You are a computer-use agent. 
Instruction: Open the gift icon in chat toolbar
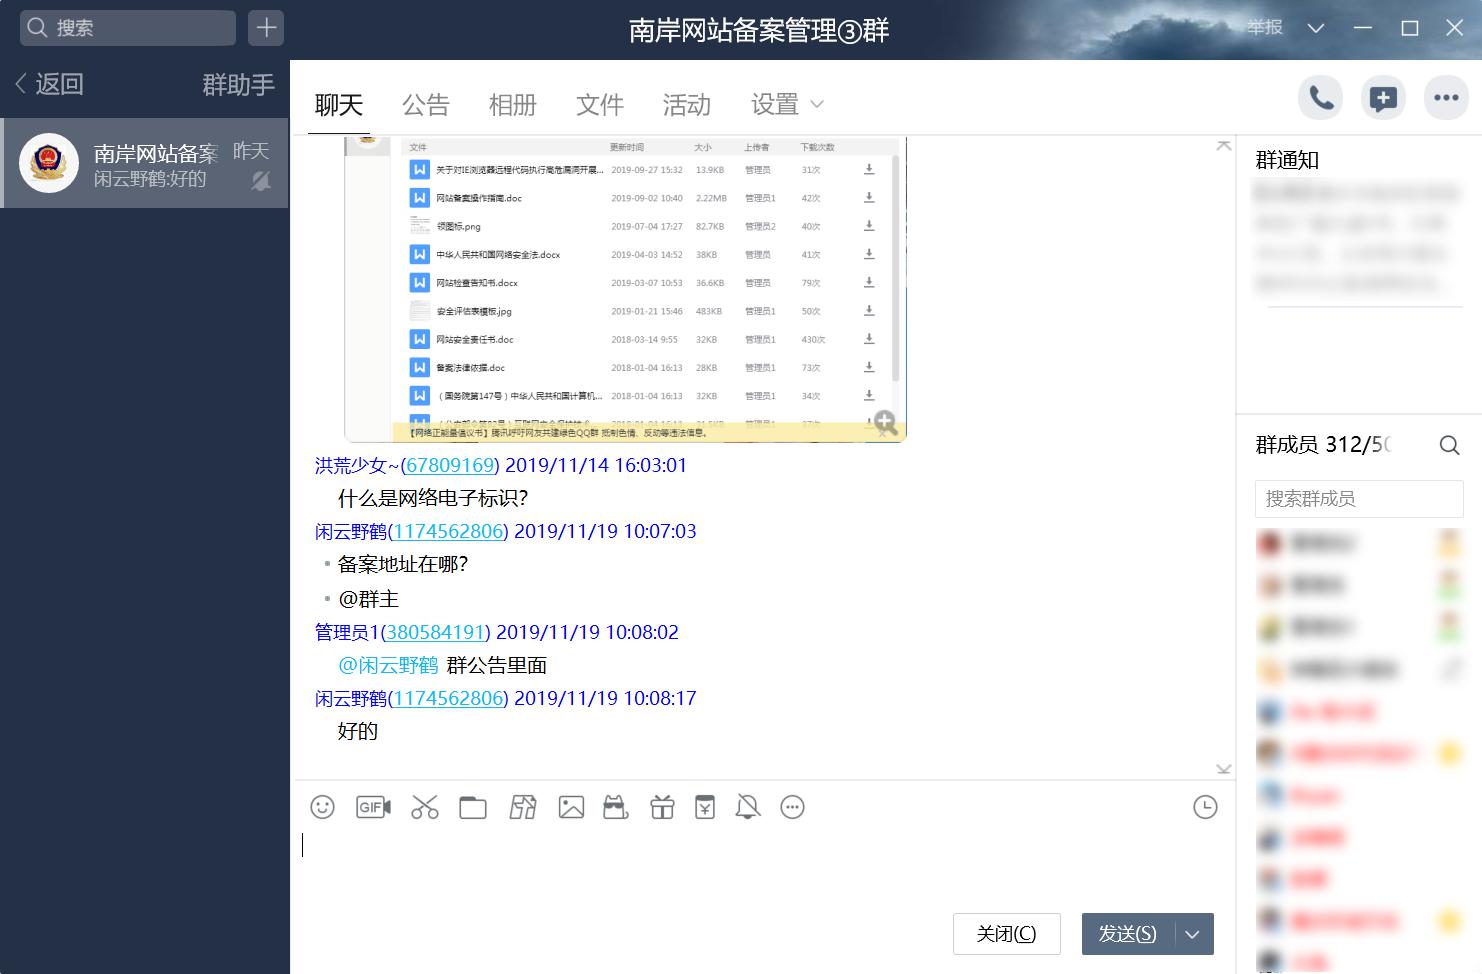pos(662,807)
